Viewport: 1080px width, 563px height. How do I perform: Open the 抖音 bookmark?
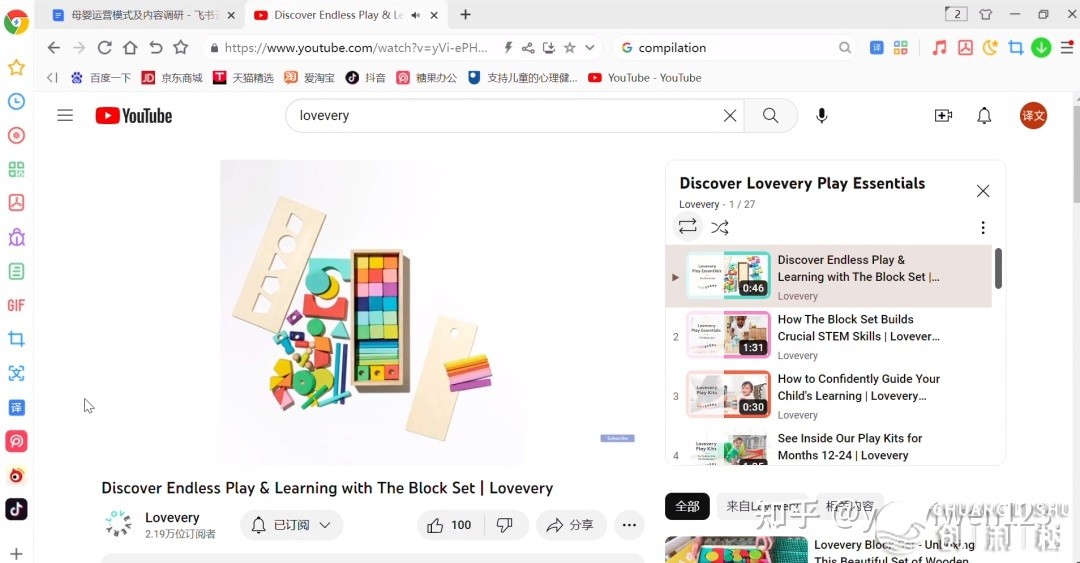coord(365,78)
